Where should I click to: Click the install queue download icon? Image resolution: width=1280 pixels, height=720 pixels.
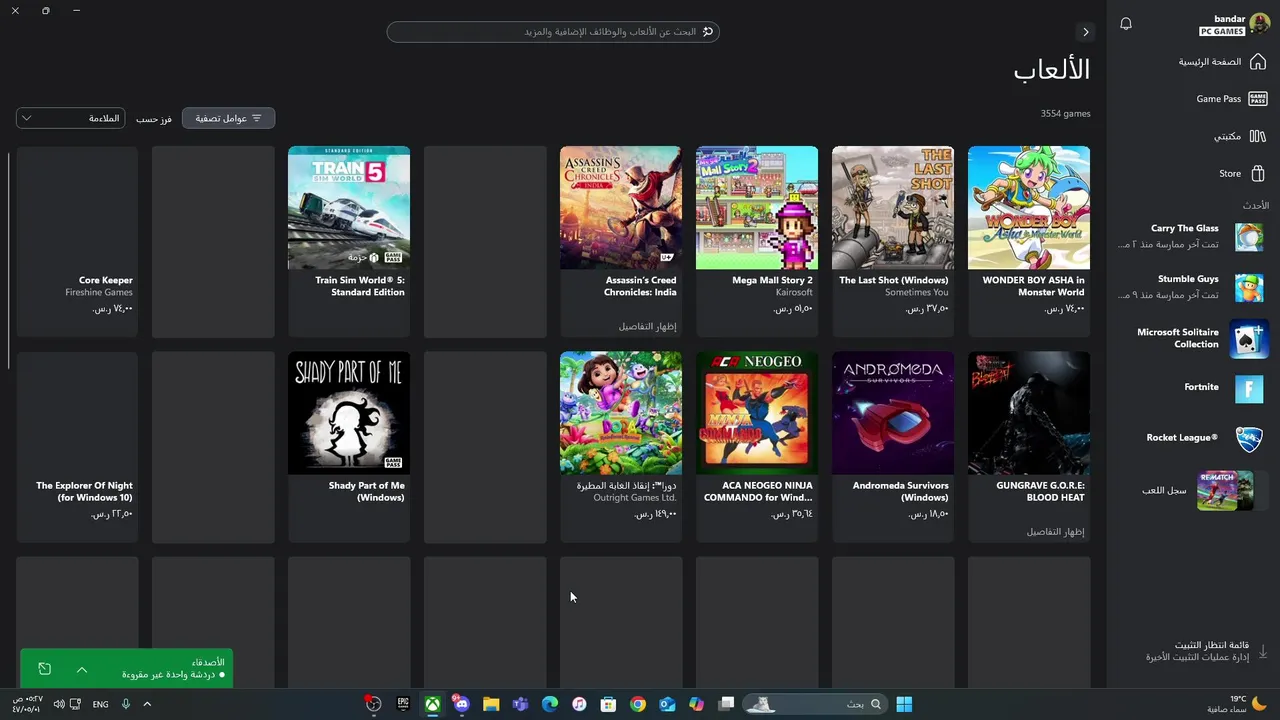point(1263,651)
